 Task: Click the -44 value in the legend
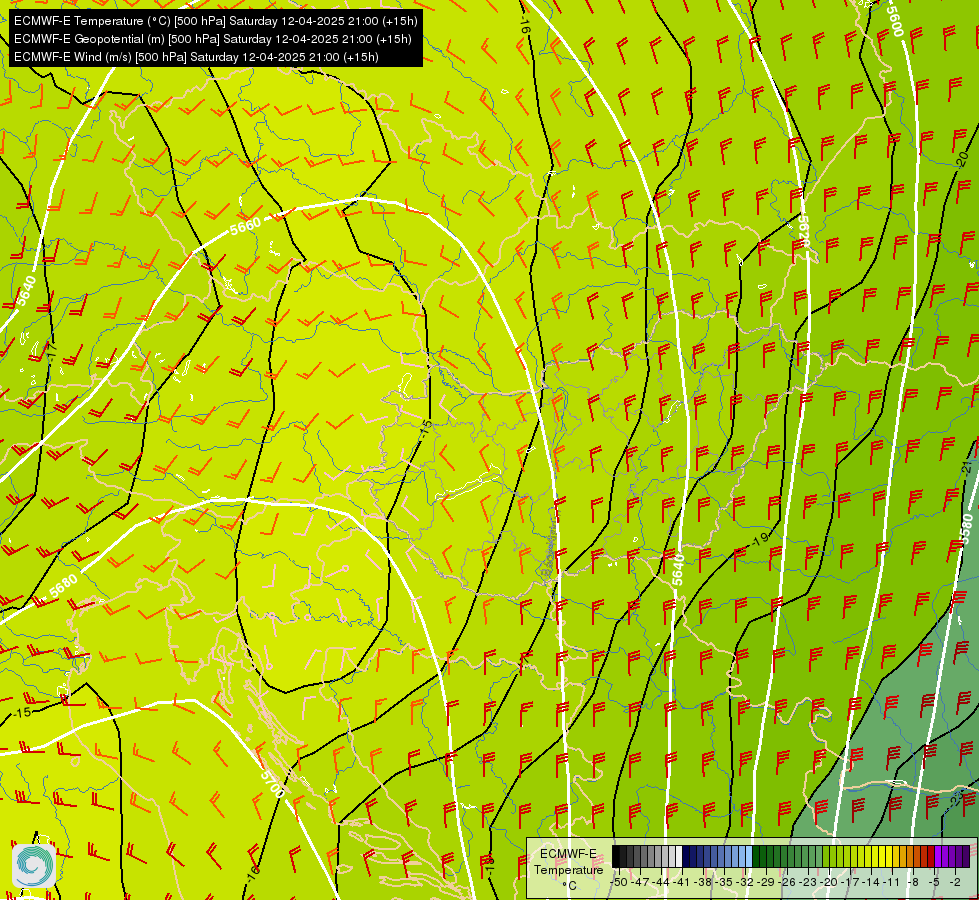tap(661, 883)
